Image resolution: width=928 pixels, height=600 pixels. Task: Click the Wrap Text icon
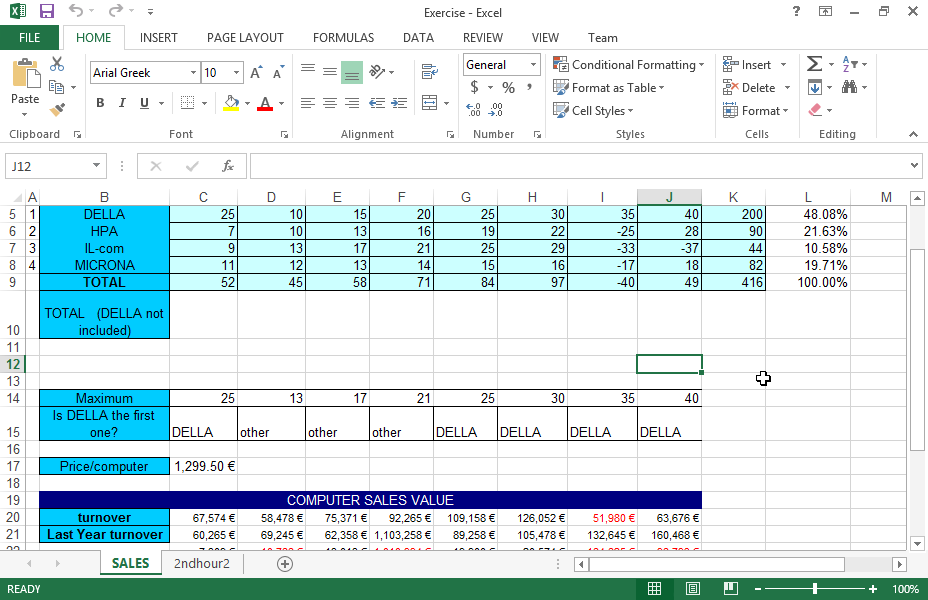[430, 72]
